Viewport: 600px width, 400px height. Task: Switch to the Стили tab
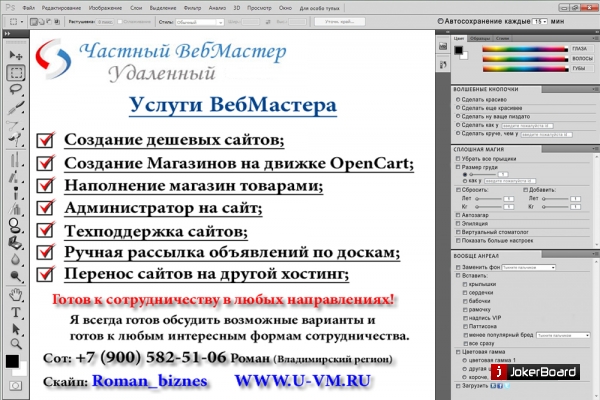[x=502, y=38]
